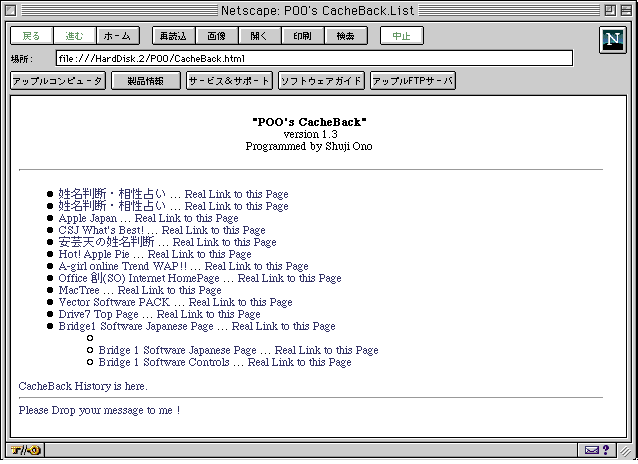
Task: Click Real Link beside Vector Software PACK
Action: click(240, 302)
